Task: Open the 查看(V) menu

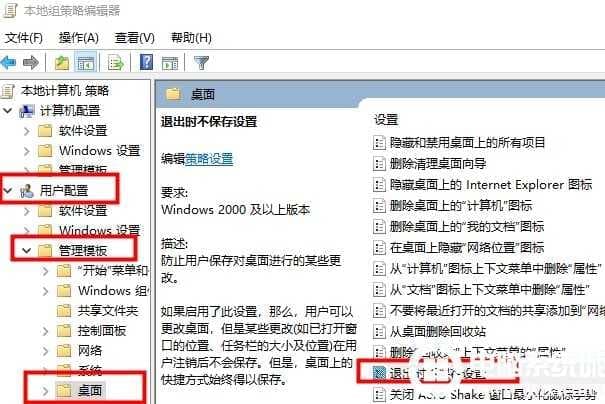Action: coord(135,38)
